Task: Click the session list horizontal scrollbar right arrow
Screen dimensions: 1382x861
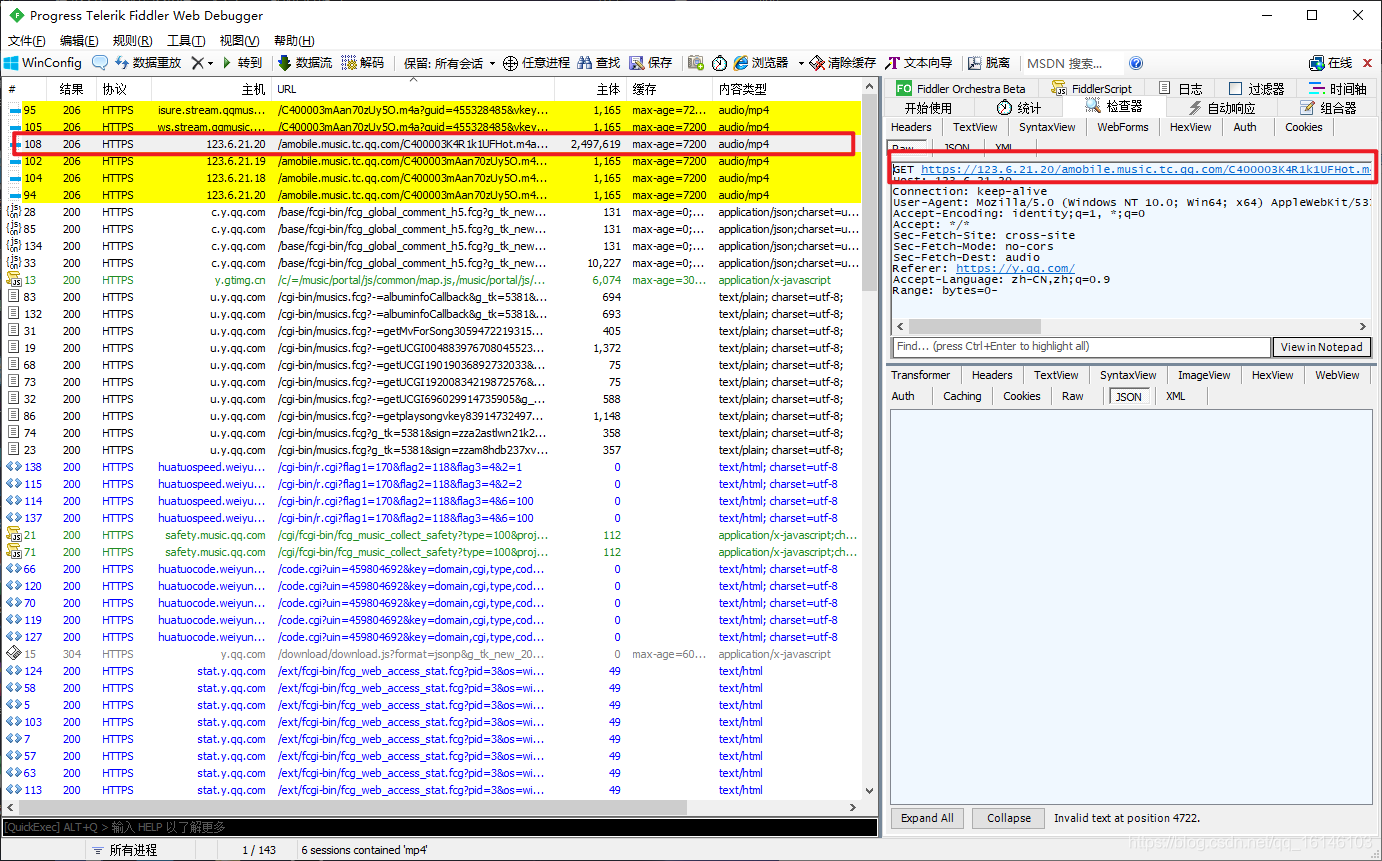Action: tap(854, 807)
